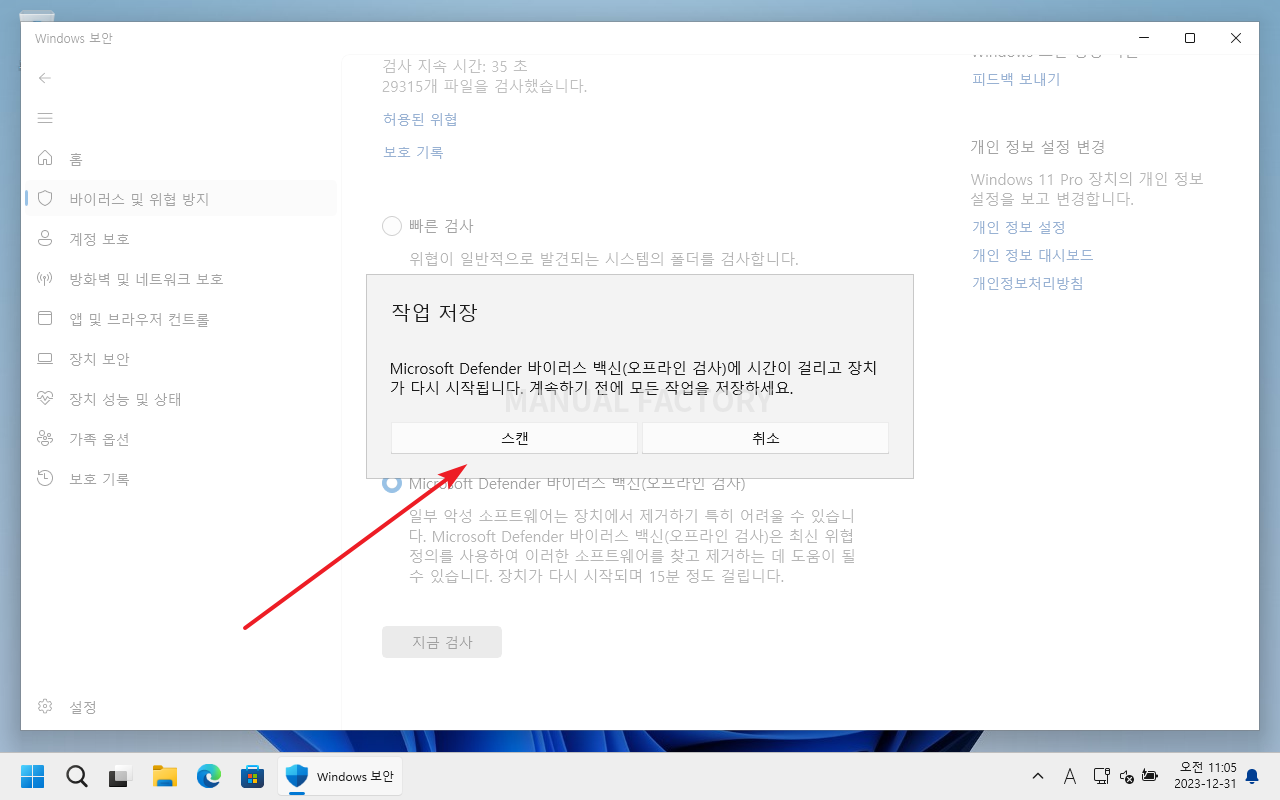
Task: Launch File Explorer from the taskbar
Action: 164,776
